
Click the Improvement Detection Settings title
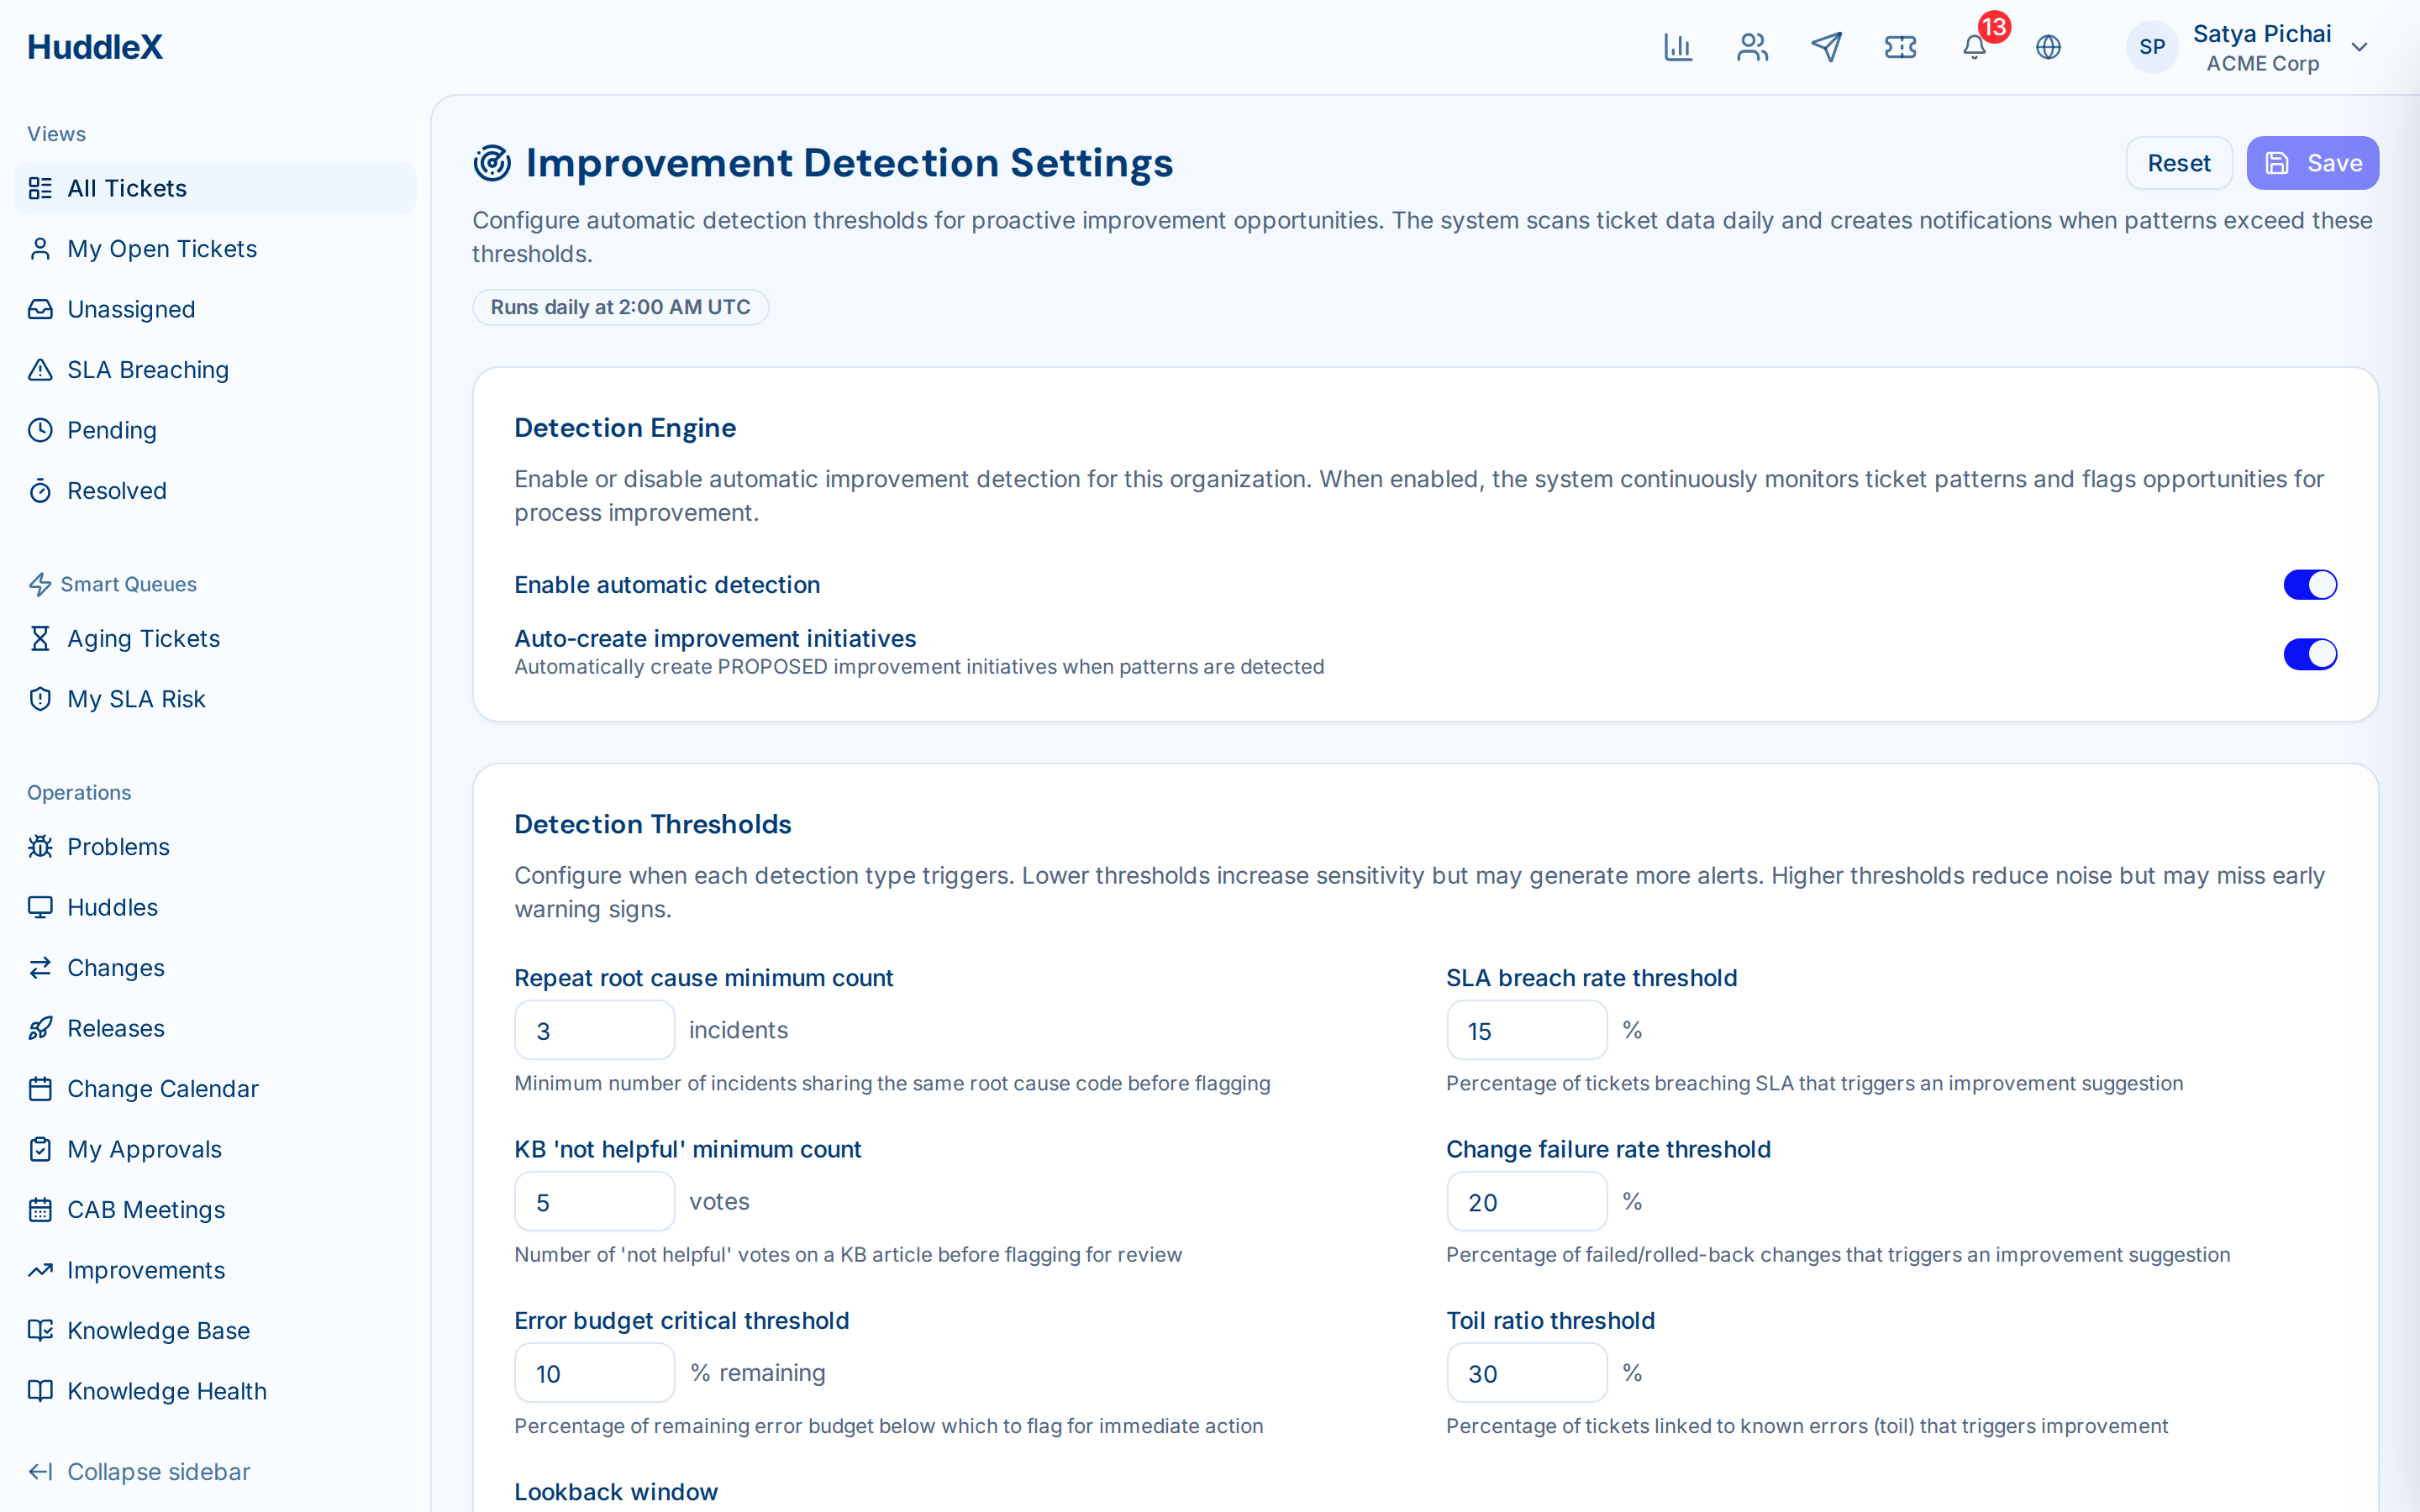click(850, 163)
